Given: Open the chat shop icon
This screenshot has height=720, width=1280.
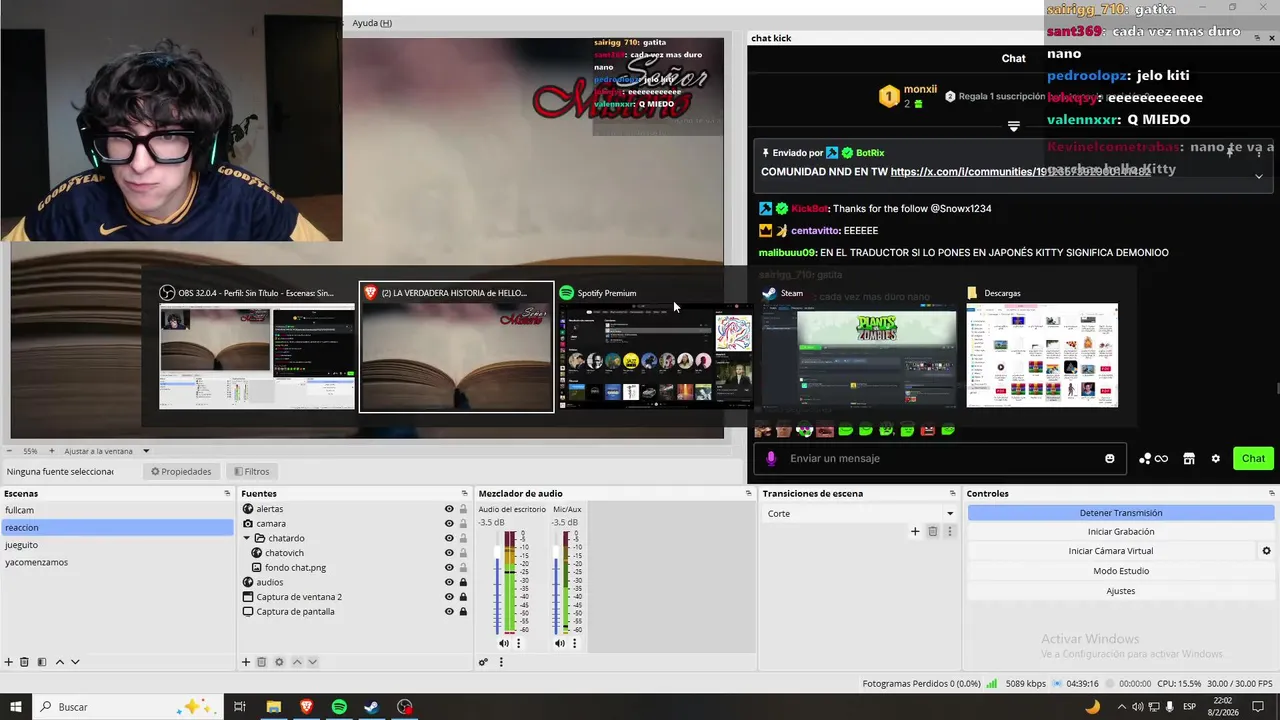Looking at the screenshot, I should click(1189, 459).
